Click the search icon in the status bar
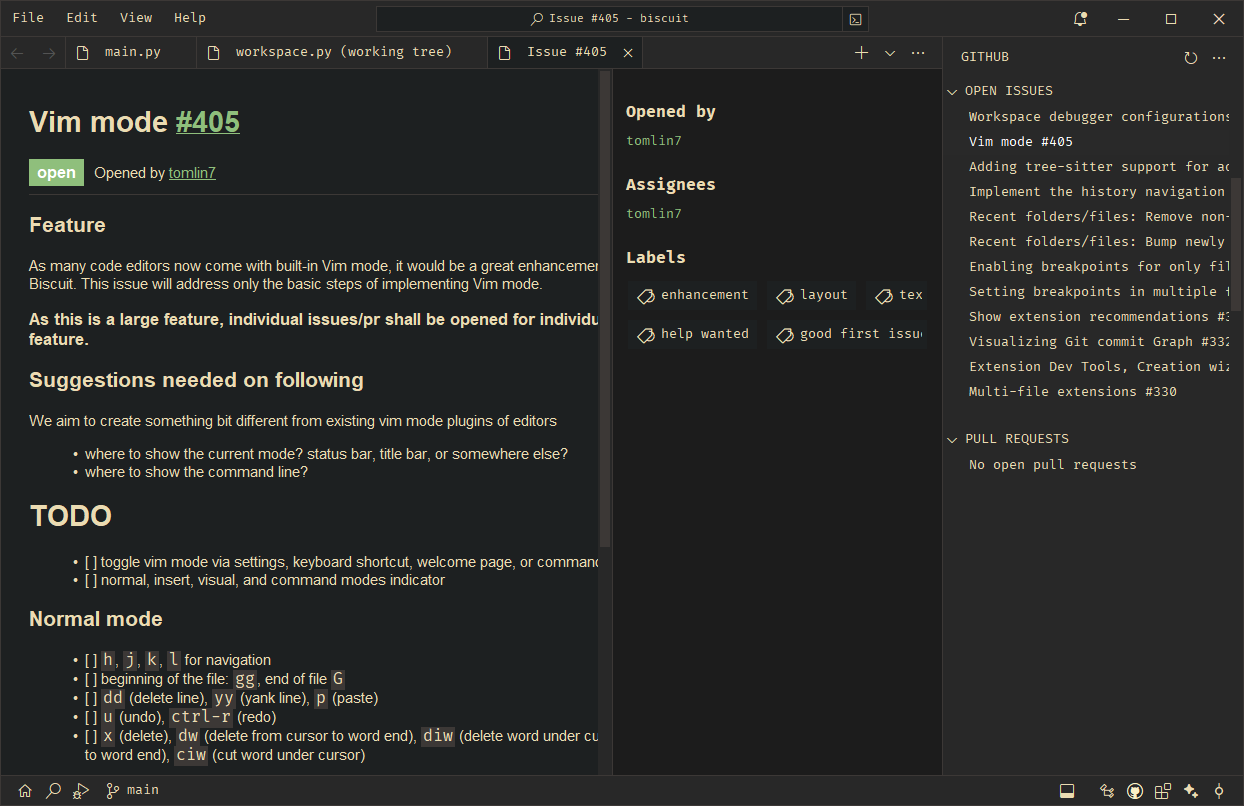The image size is (1244, 806). (x=53, y=790)
